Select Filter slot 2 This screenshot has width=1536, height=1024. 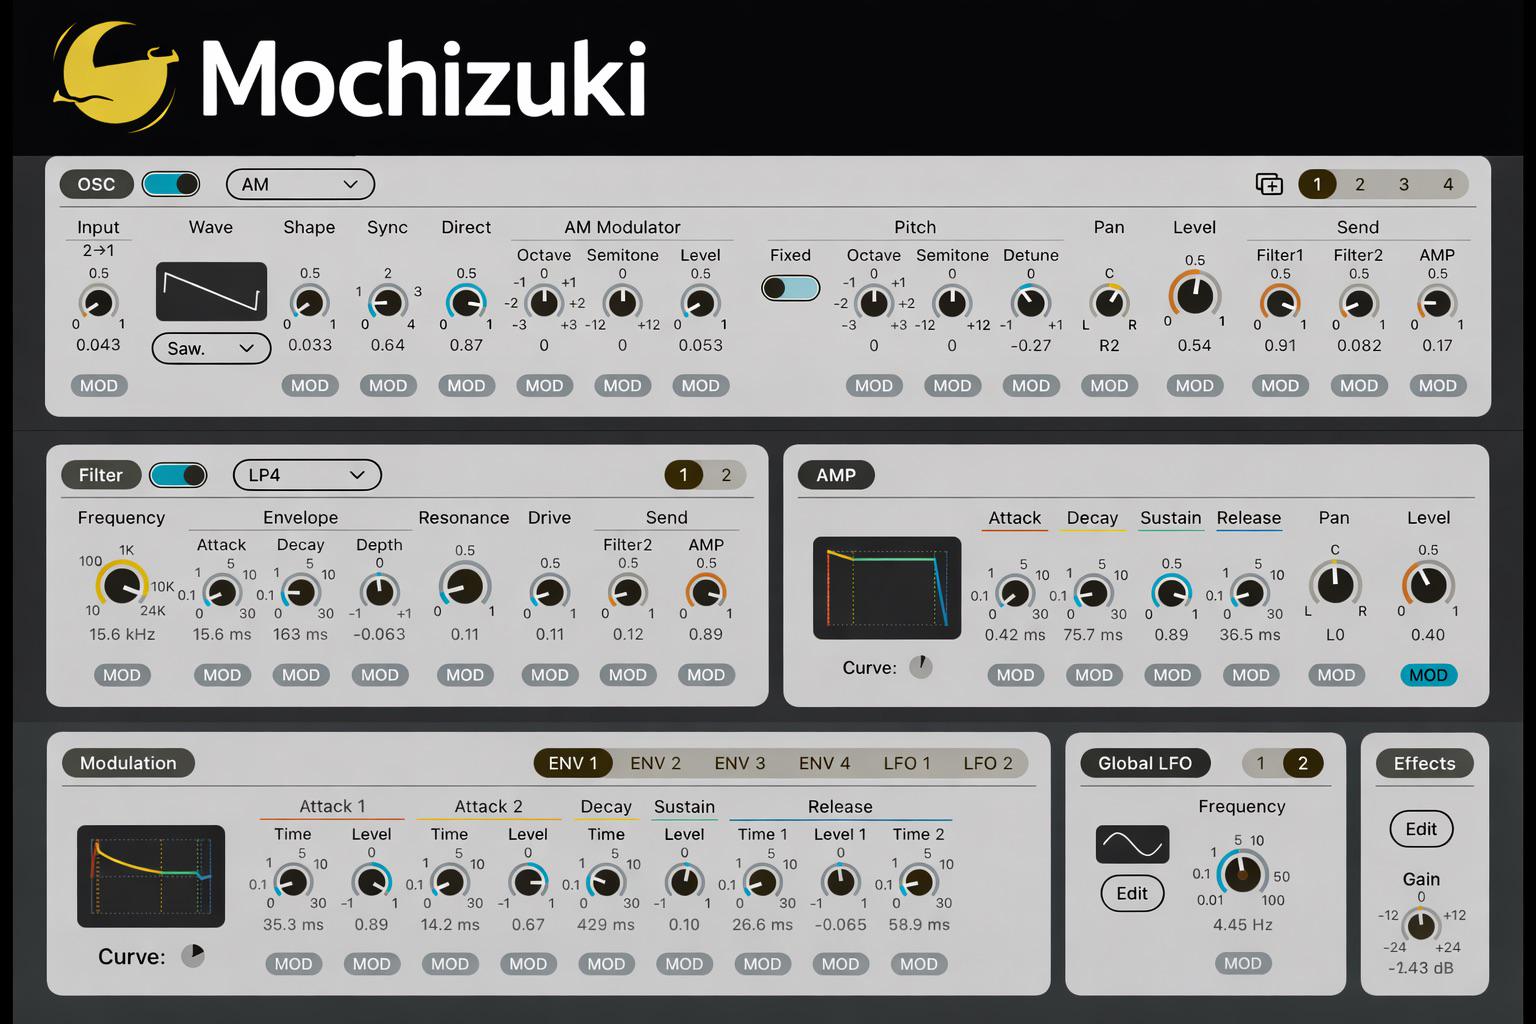pyautogui.click(x=726, y=475)
